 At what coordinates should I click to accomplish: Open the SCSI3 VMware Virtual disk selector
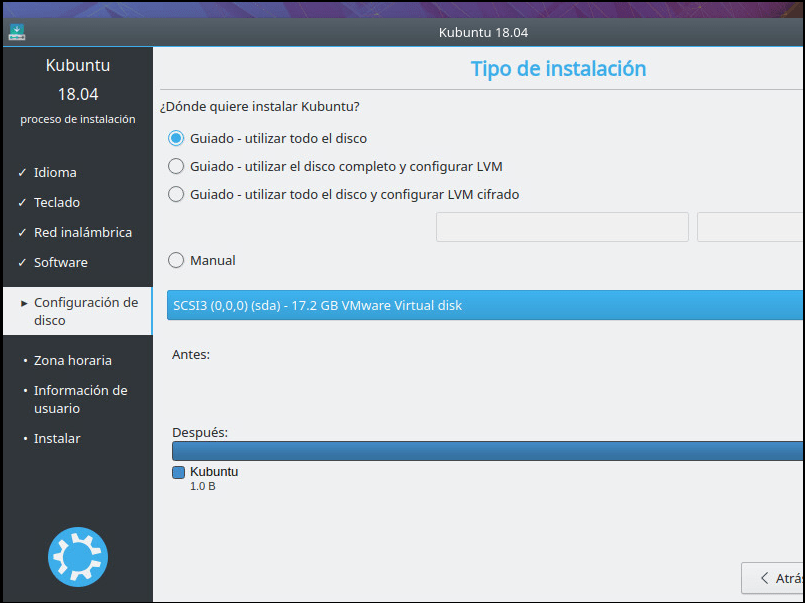coord(480,305)
